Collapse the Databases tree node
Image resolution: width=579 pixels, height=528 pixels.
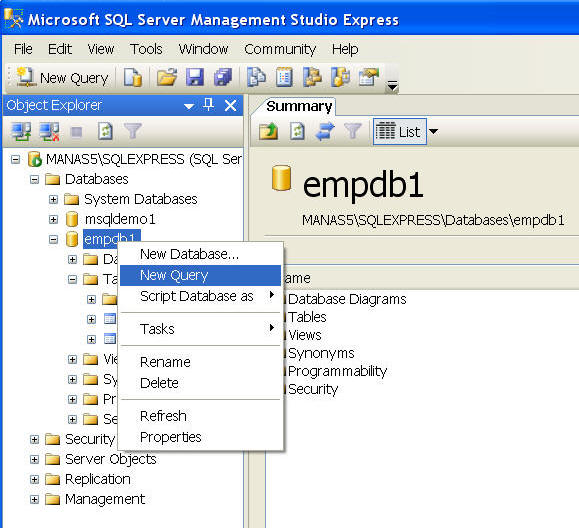(34, 179)
